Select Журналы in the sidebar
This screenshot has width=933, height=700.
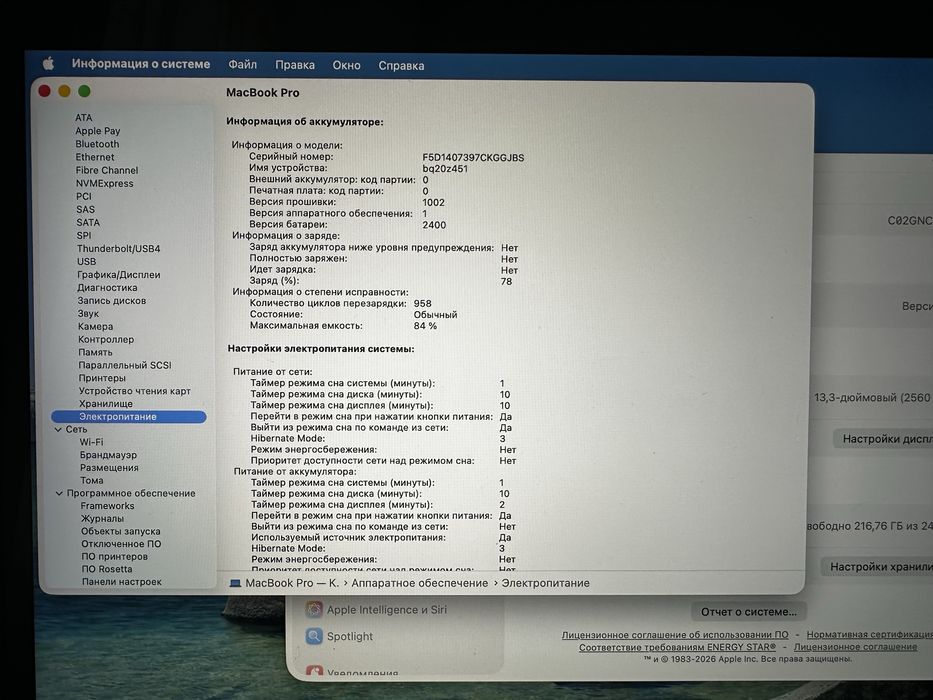coord(102,518)
